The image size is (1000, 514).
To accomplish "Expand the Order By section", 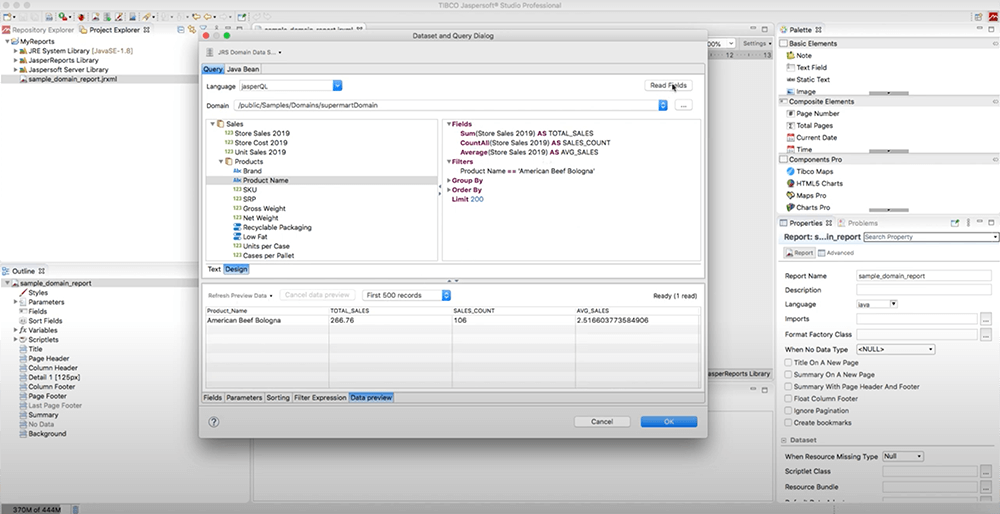I will (448, 190).
